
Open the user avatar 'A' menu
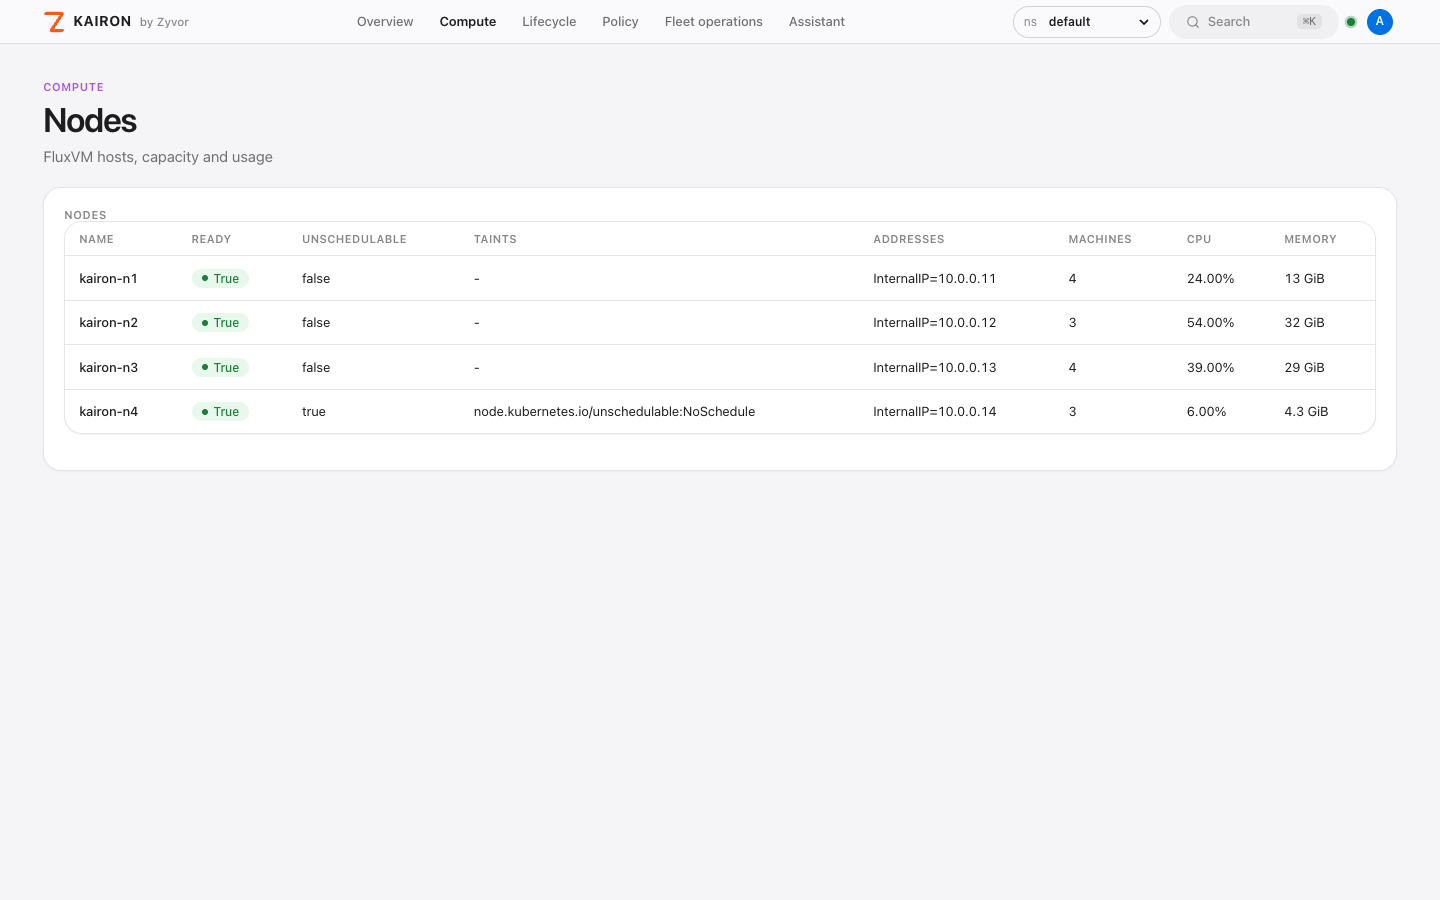1379,22
